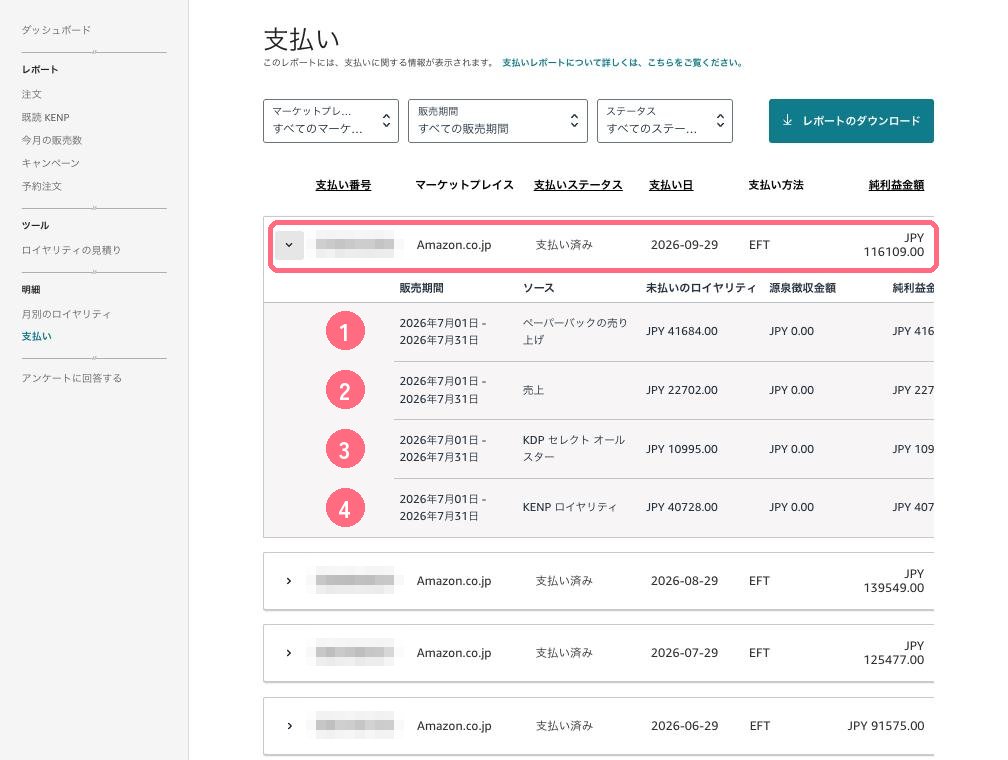Click the JPY 125477.00 amount

pos(894,653)
